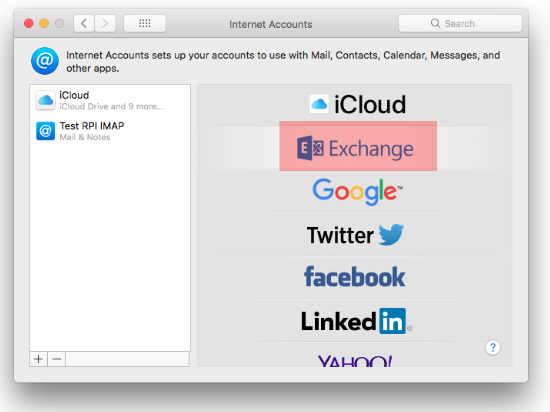The width and height of the screenshot is (550, 412).
Task: Add an account with the plus button
Action: (x=39, y=359)
